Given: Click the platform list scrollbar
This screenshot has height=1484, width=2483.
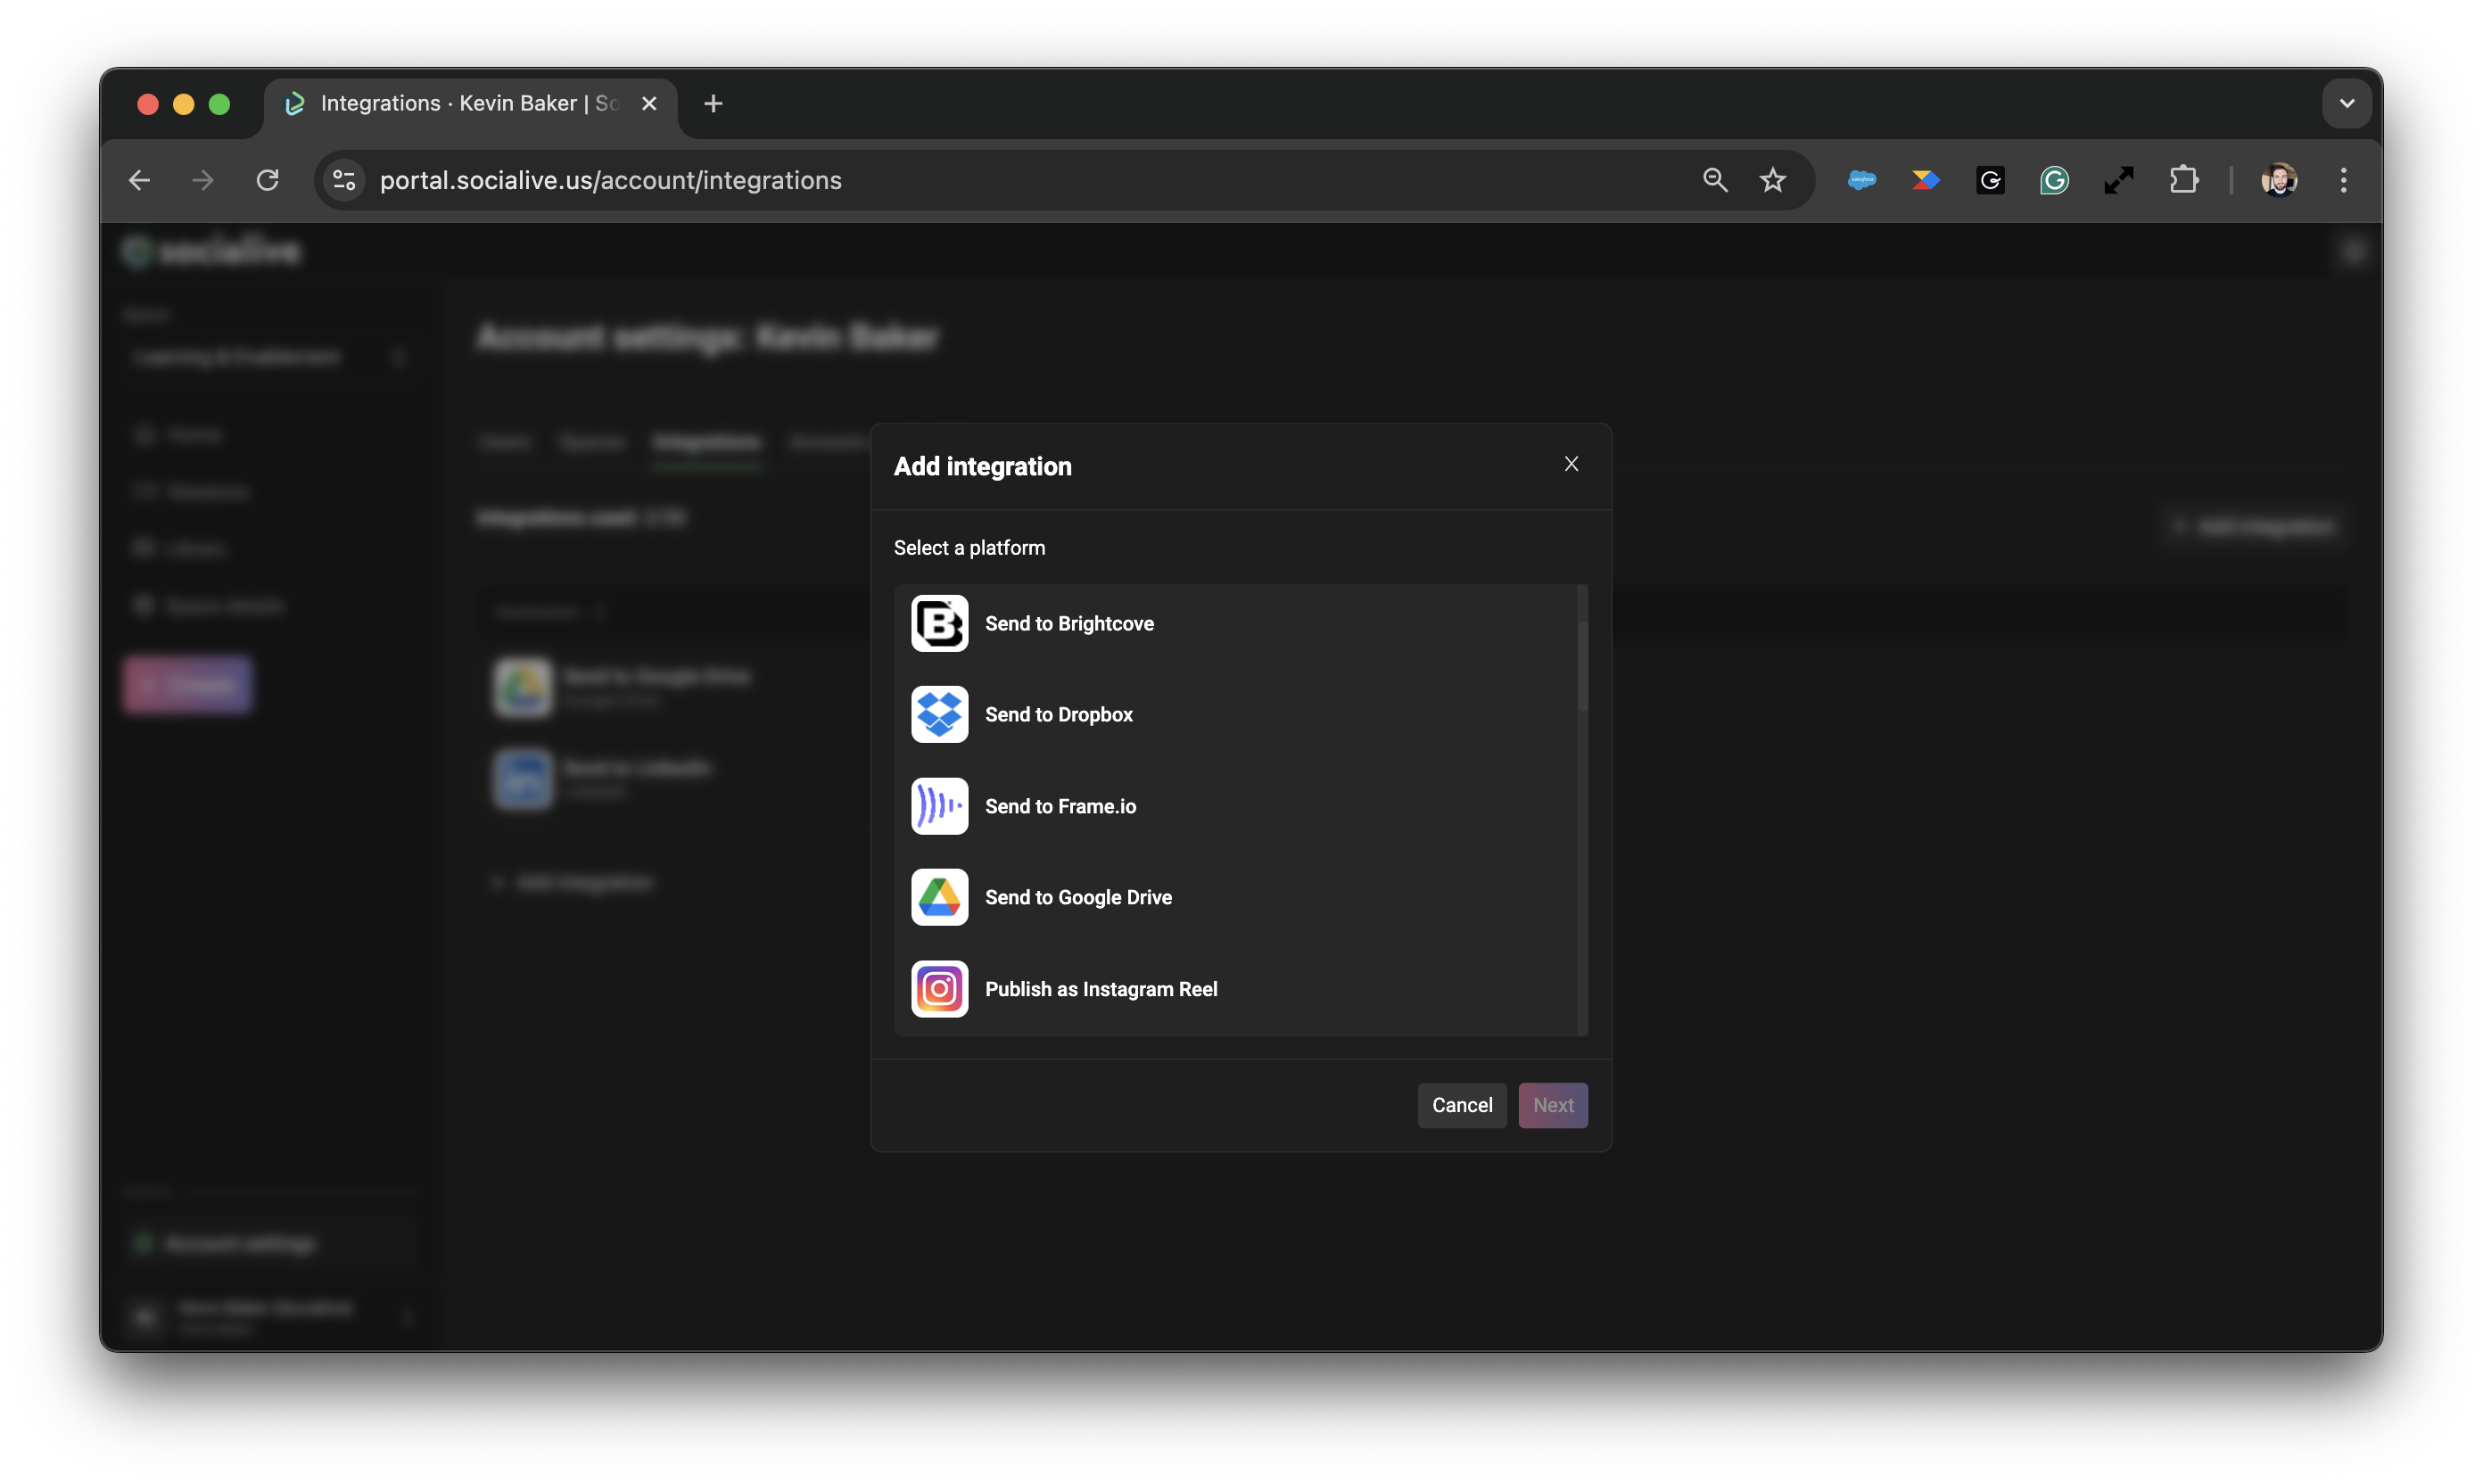Looking at the screenshot, I should point(1582,665).
